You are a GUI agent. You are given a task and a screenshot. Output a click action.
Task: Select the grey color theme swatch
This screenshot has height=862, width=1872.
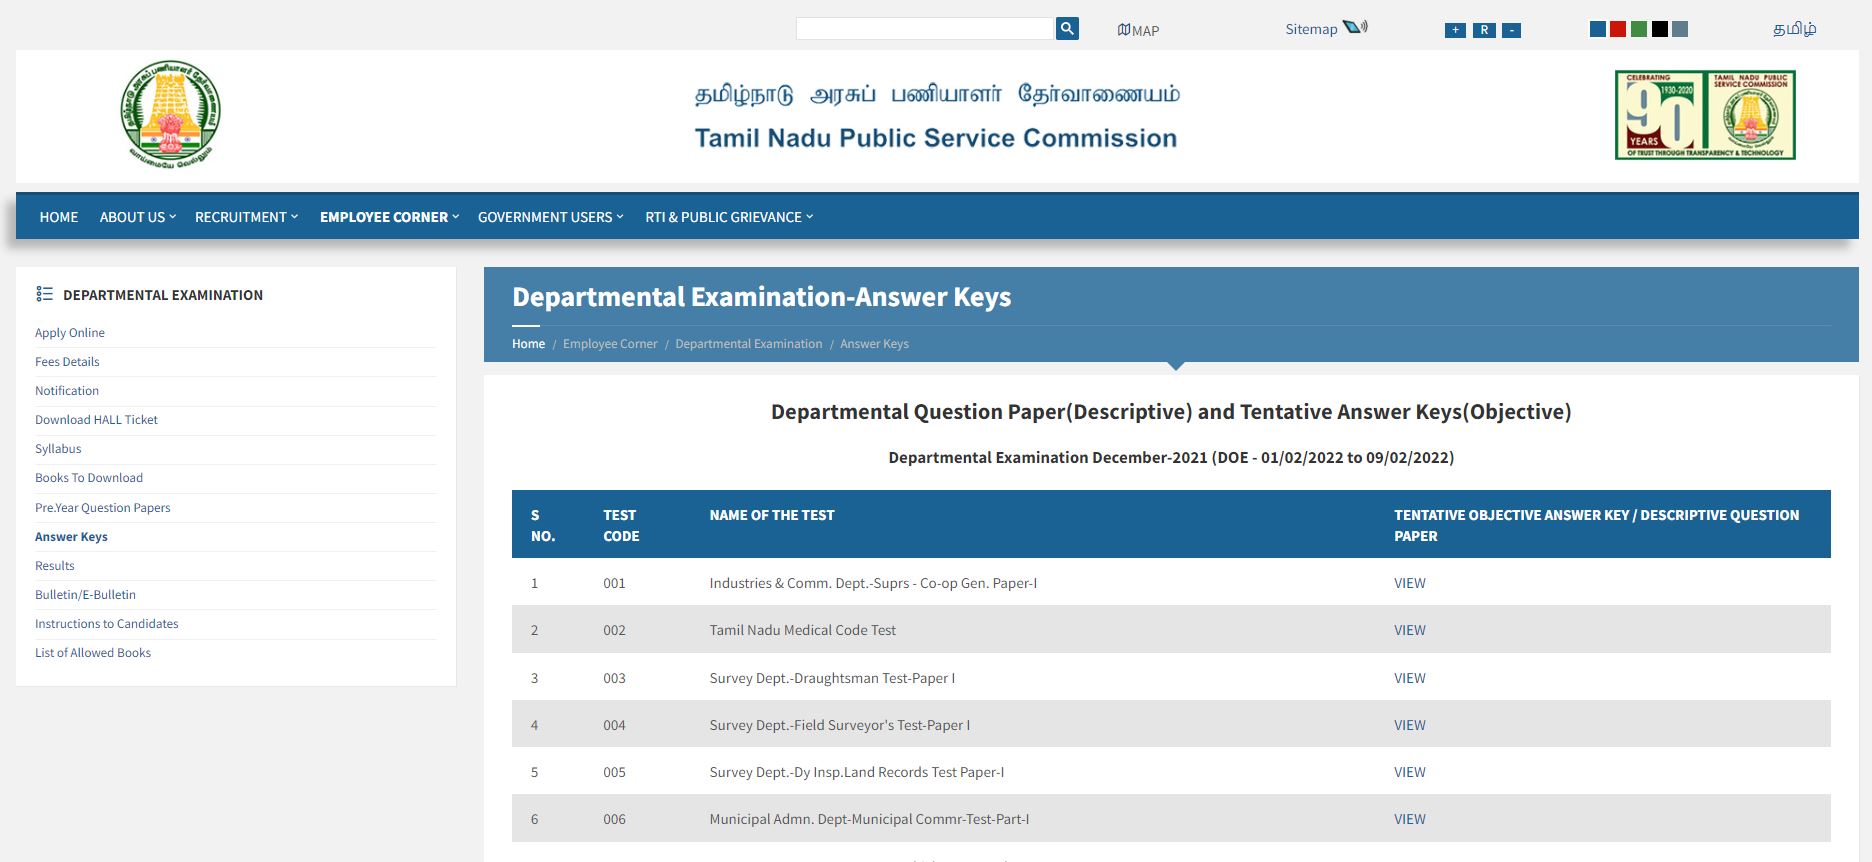click(x=1680, y=29)
